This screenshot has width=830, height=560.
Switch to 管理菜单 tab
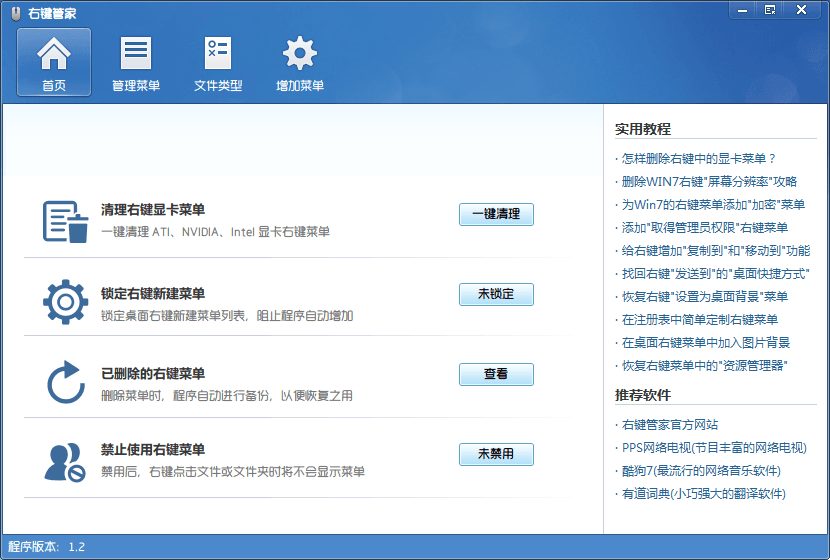136,62
